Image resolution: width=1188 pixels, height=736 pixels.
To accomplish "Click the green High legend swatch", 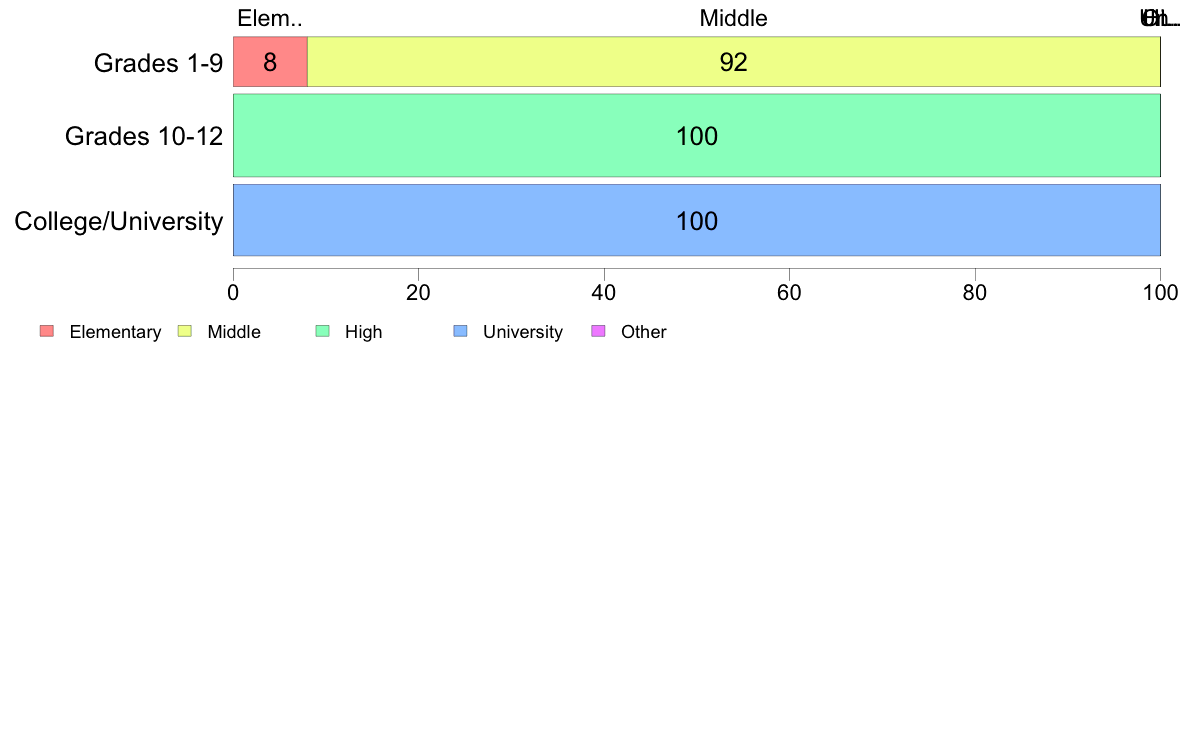I will [323, 331].
